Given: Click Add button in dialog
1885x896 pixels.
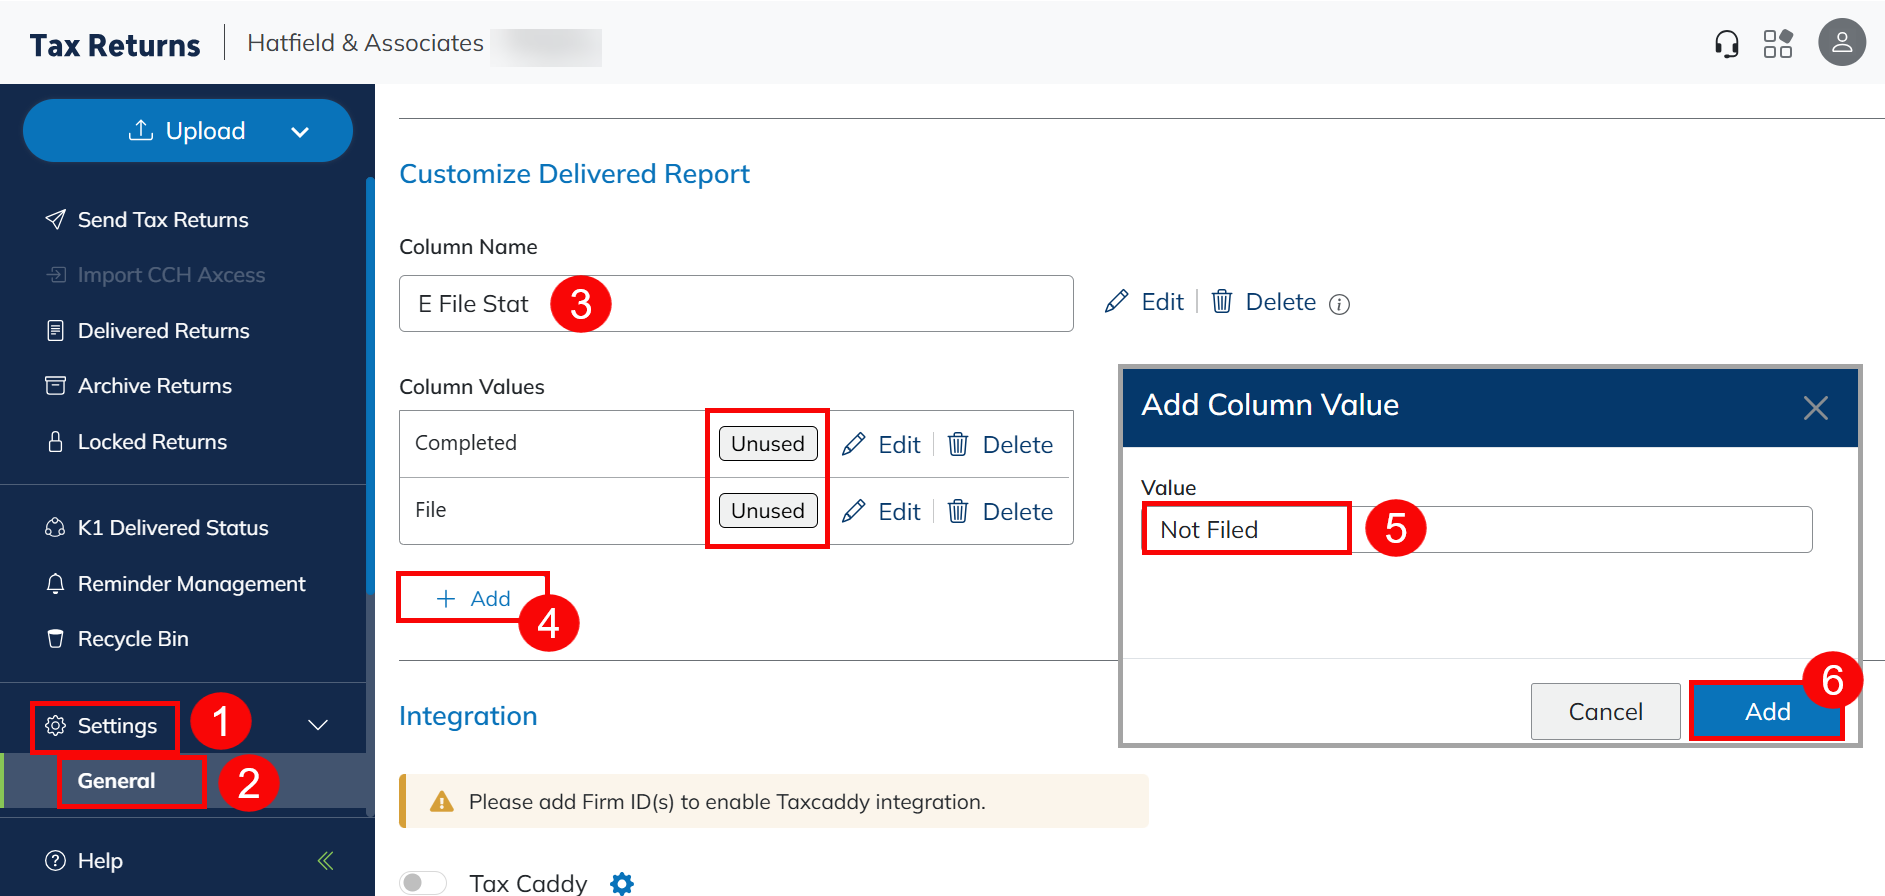Looking at the screenshot, I should click(x=1766, y=711).
